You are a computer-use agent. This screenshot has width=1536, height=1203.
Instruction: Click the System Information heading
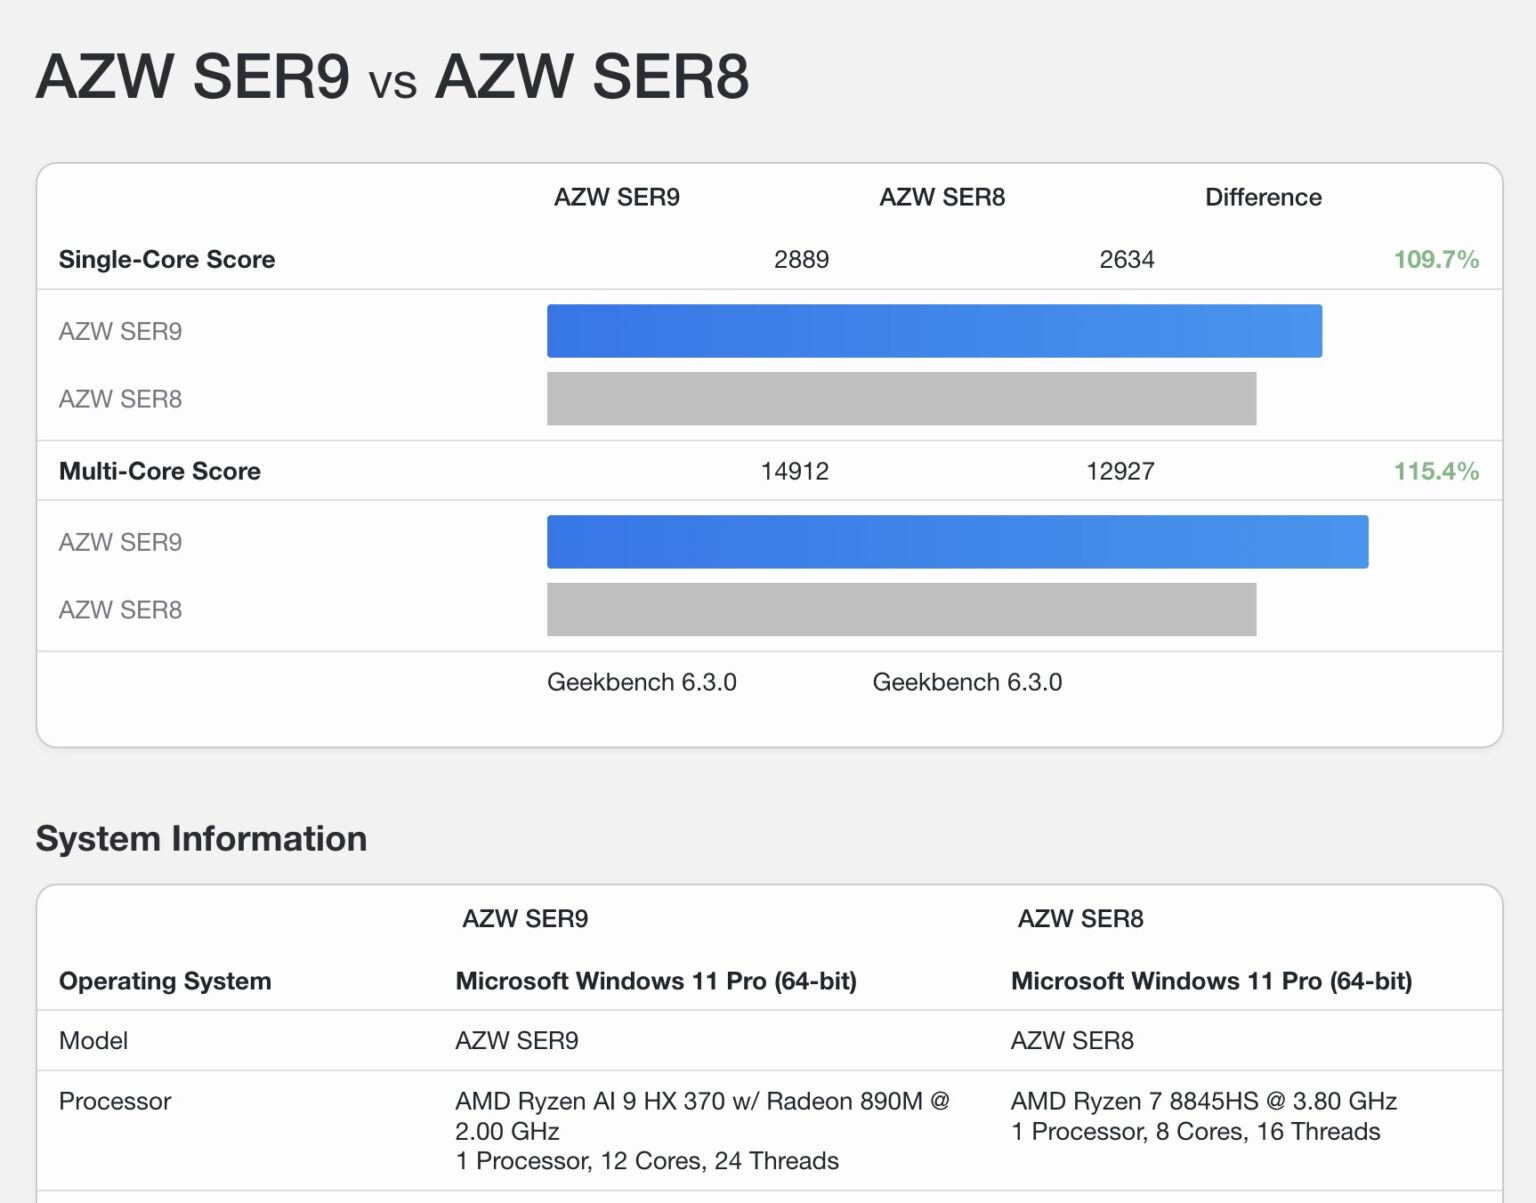201,839
